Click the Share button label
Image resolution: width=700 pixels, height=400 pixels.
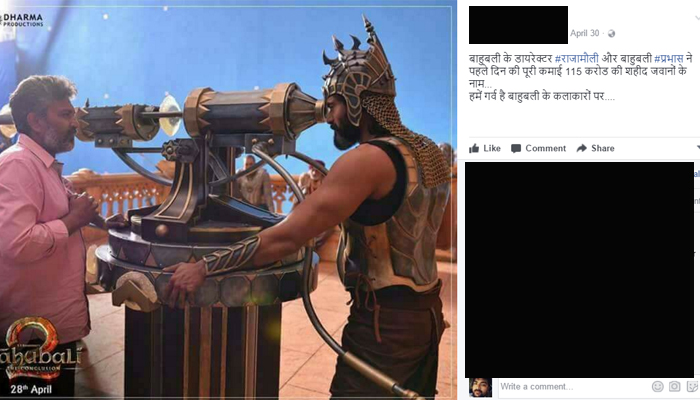tap(603, 148)
